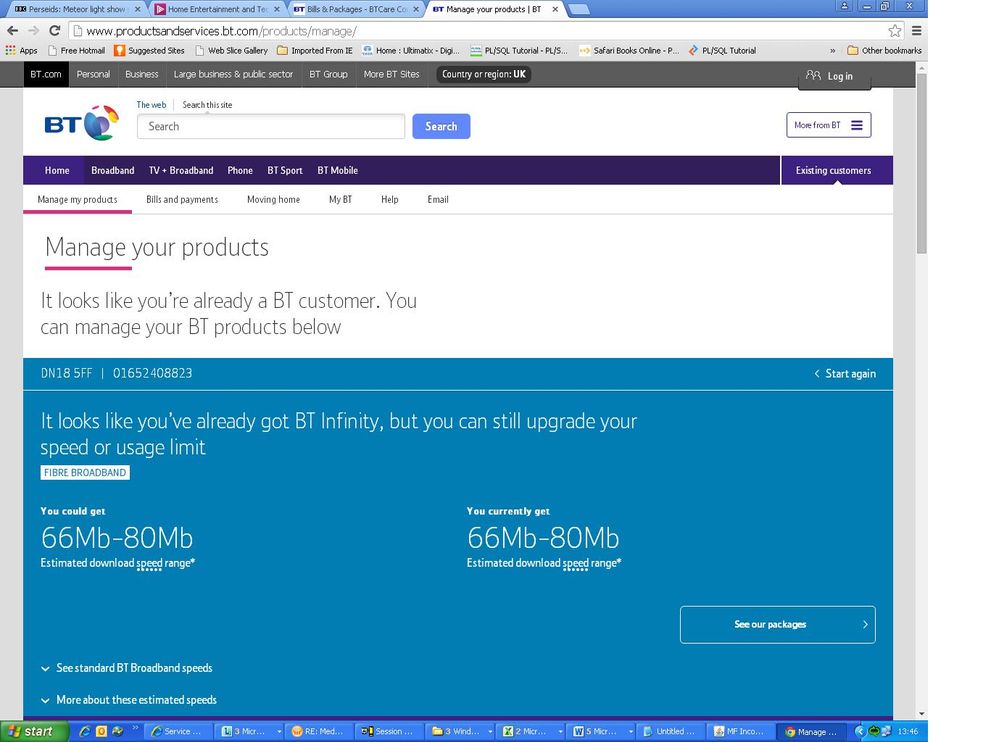Go to Home in the purple navigation
This screenshot has height=742, width=999.
point(57,170)
